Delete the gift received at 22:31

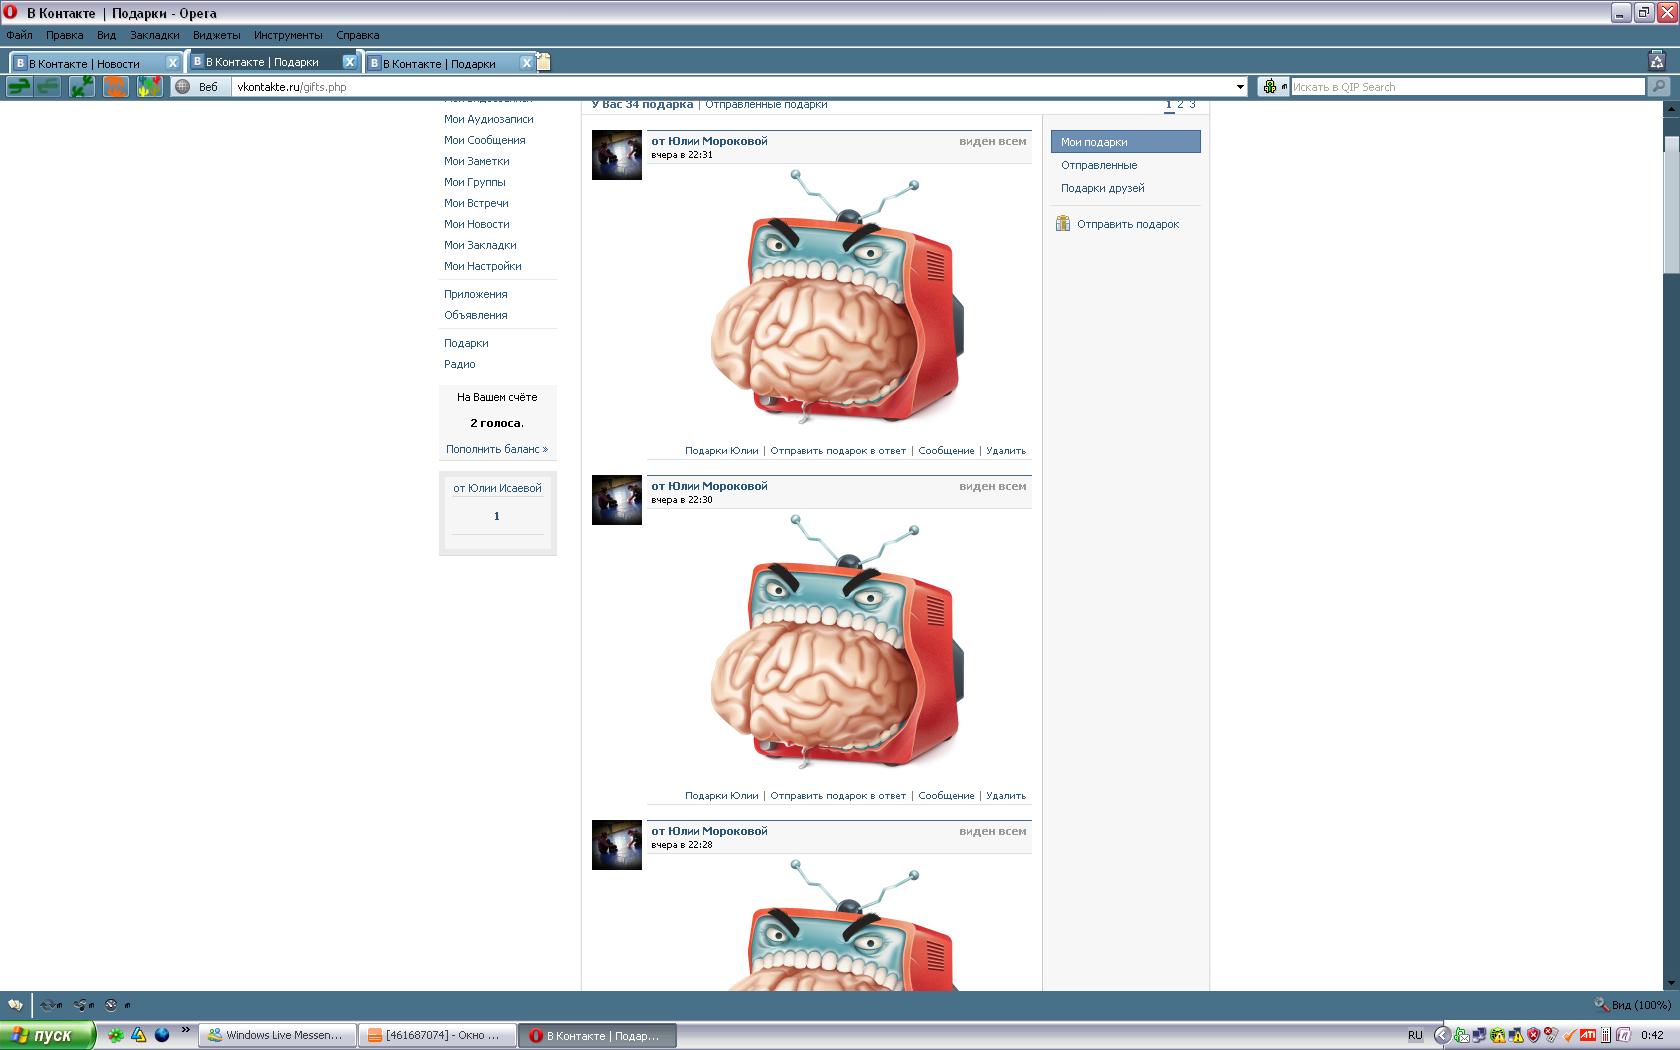[x=1006, y=450]
